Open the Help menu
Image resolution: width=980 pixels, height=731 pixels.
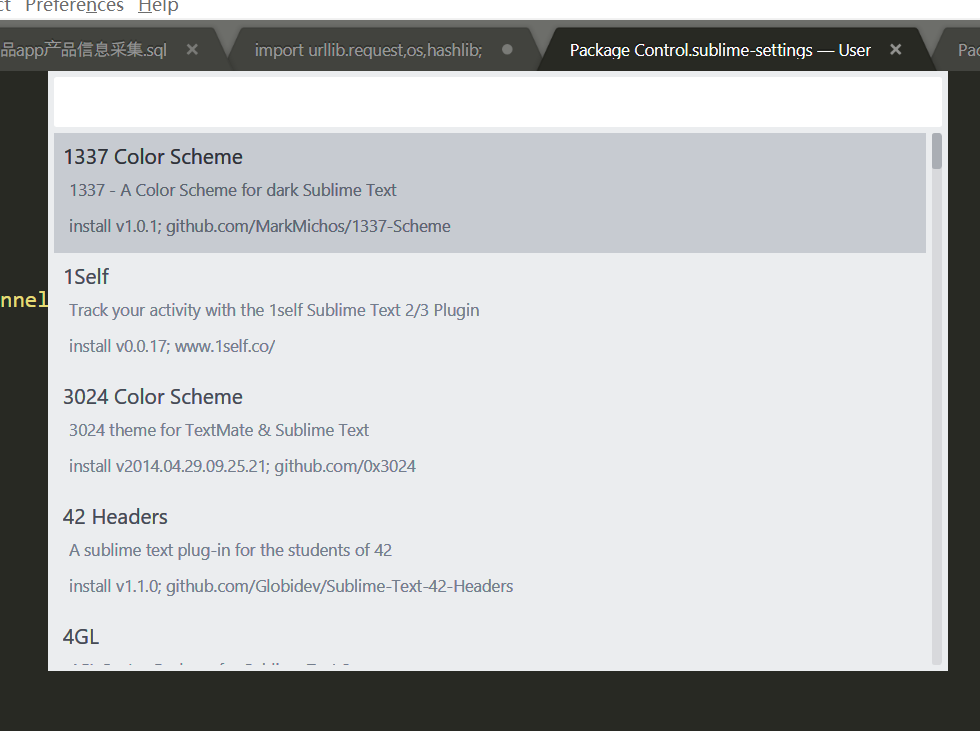click(157, 7)
